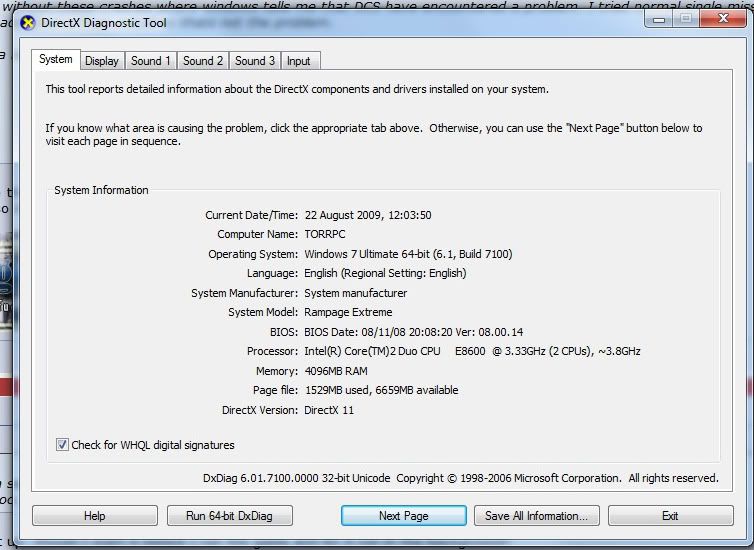Click Save All Information button

point(536,516)
